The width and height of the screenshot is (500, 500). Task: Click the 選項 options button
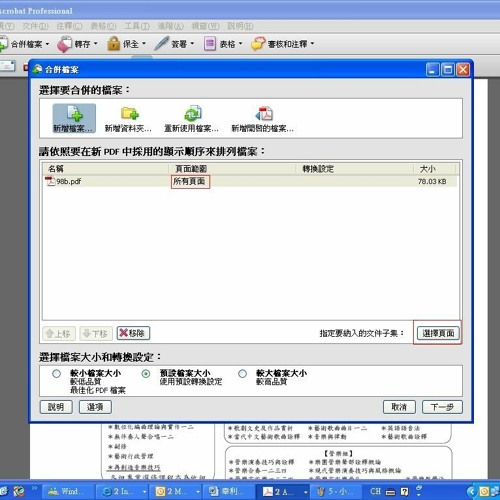pyautogui.click(x=95, y=407)
